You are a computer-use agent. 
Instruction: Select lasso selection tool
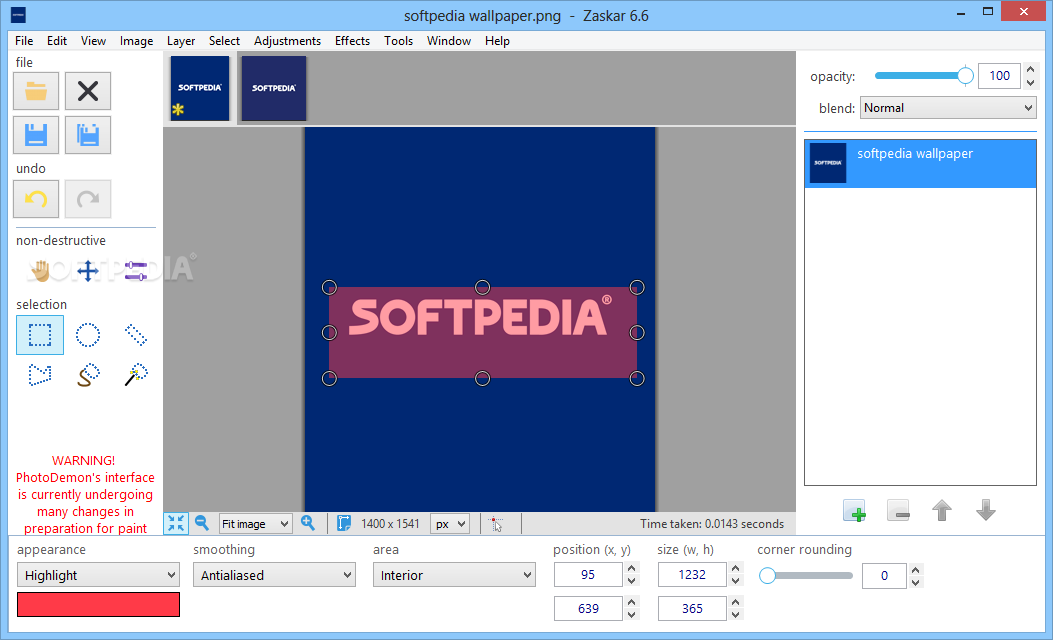click(x=88, y=374)
